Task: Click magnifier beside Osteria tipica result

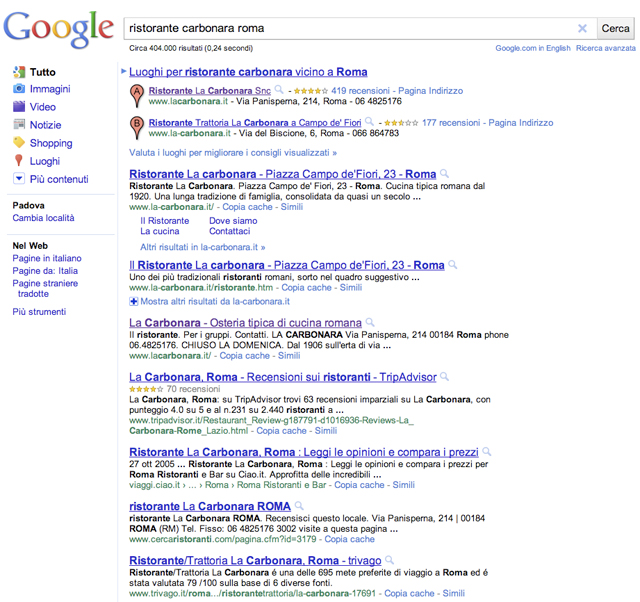Action: [x=370, y=322]
